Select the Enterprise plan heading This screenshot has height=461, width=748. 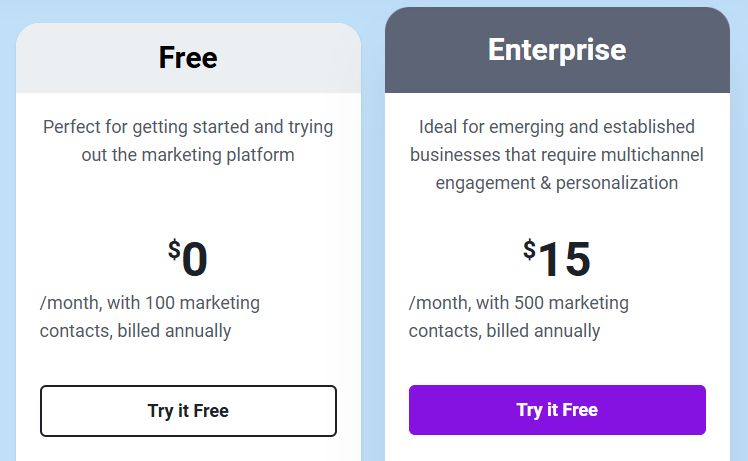557,50
